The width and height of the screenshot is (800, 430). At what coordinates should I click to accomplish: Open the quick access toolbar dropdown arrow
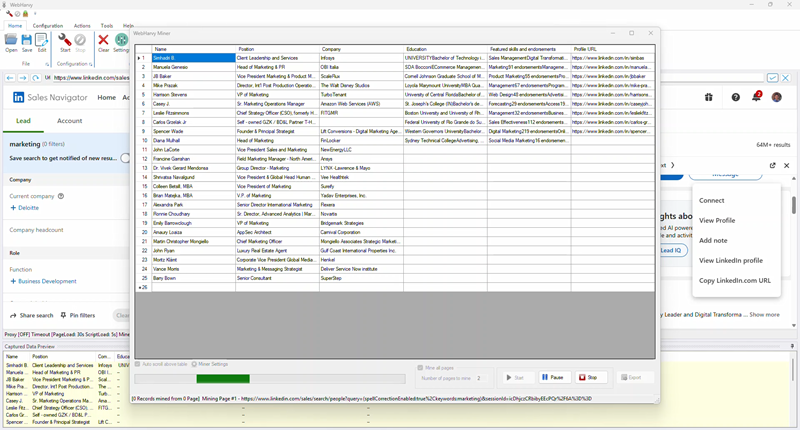point(35,14)
